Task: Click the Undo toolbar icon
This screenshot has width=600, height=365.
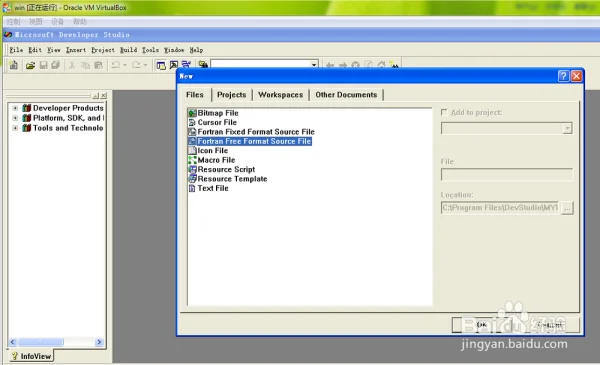Action: point(116,65)
